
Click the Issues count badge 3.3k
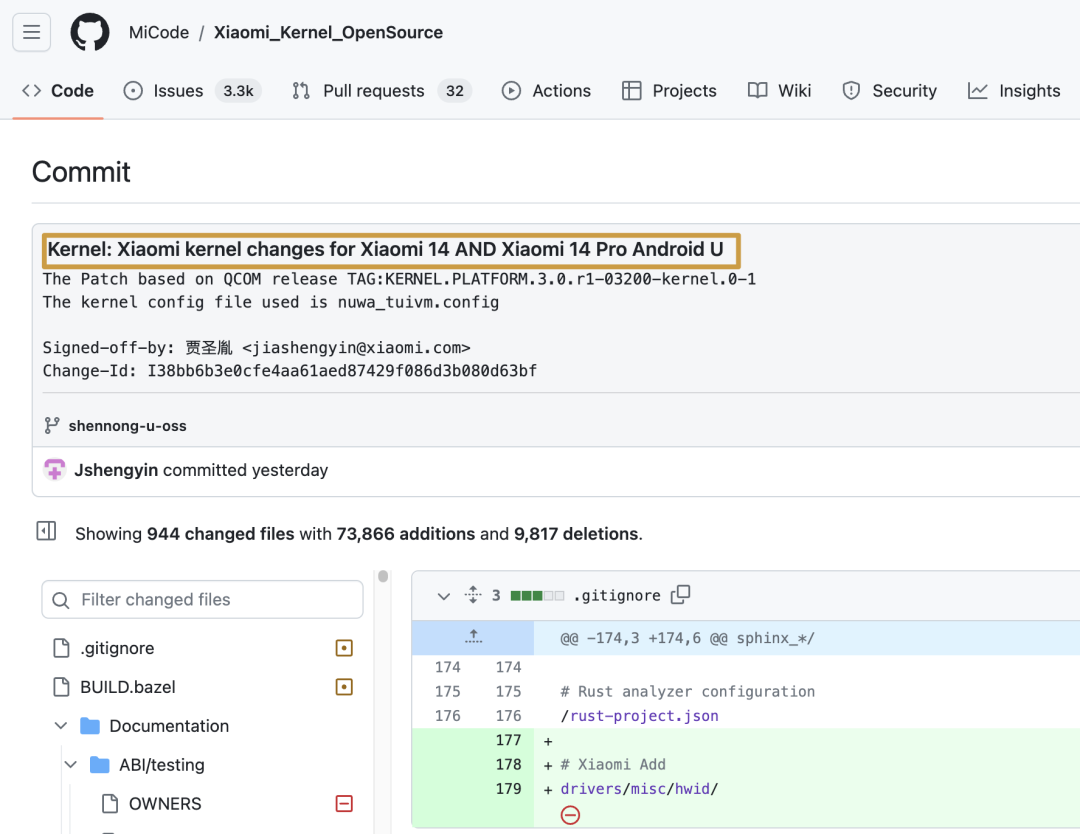238,91
